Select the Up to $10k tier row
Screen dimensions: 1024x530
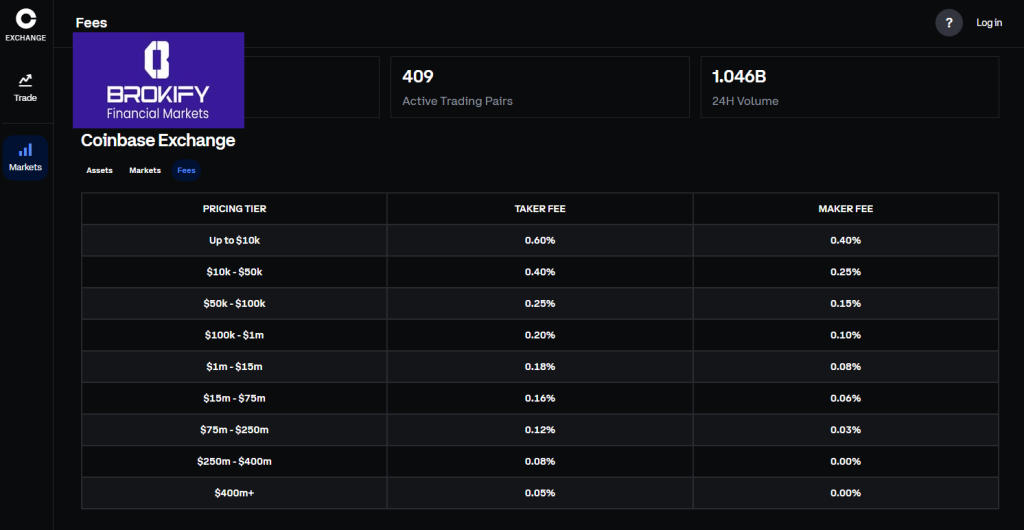tap(234, 240)
